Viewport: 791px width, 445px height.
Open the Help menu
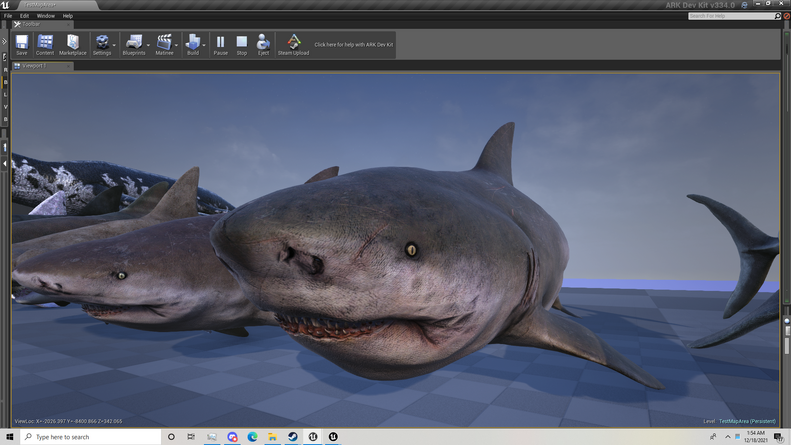click(x=68, y=16)
